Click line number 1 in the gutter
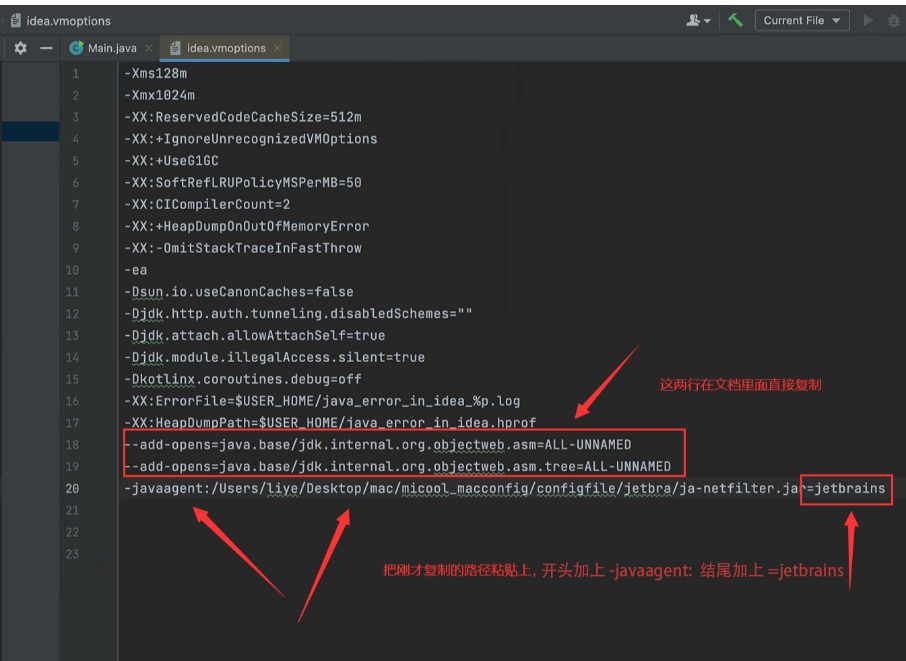Image resolution: width=906 pixels, height=661 pixels. (75, 73)
